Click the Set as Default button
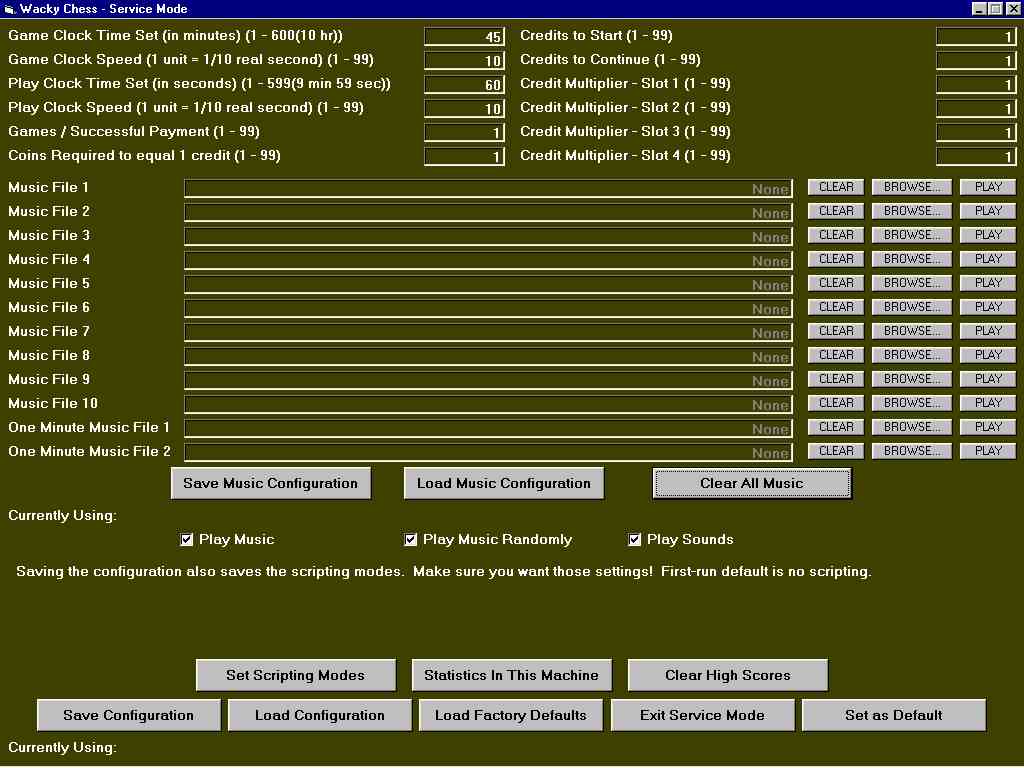The height and width of the screenshot is (768, 1024). (893, 715)
